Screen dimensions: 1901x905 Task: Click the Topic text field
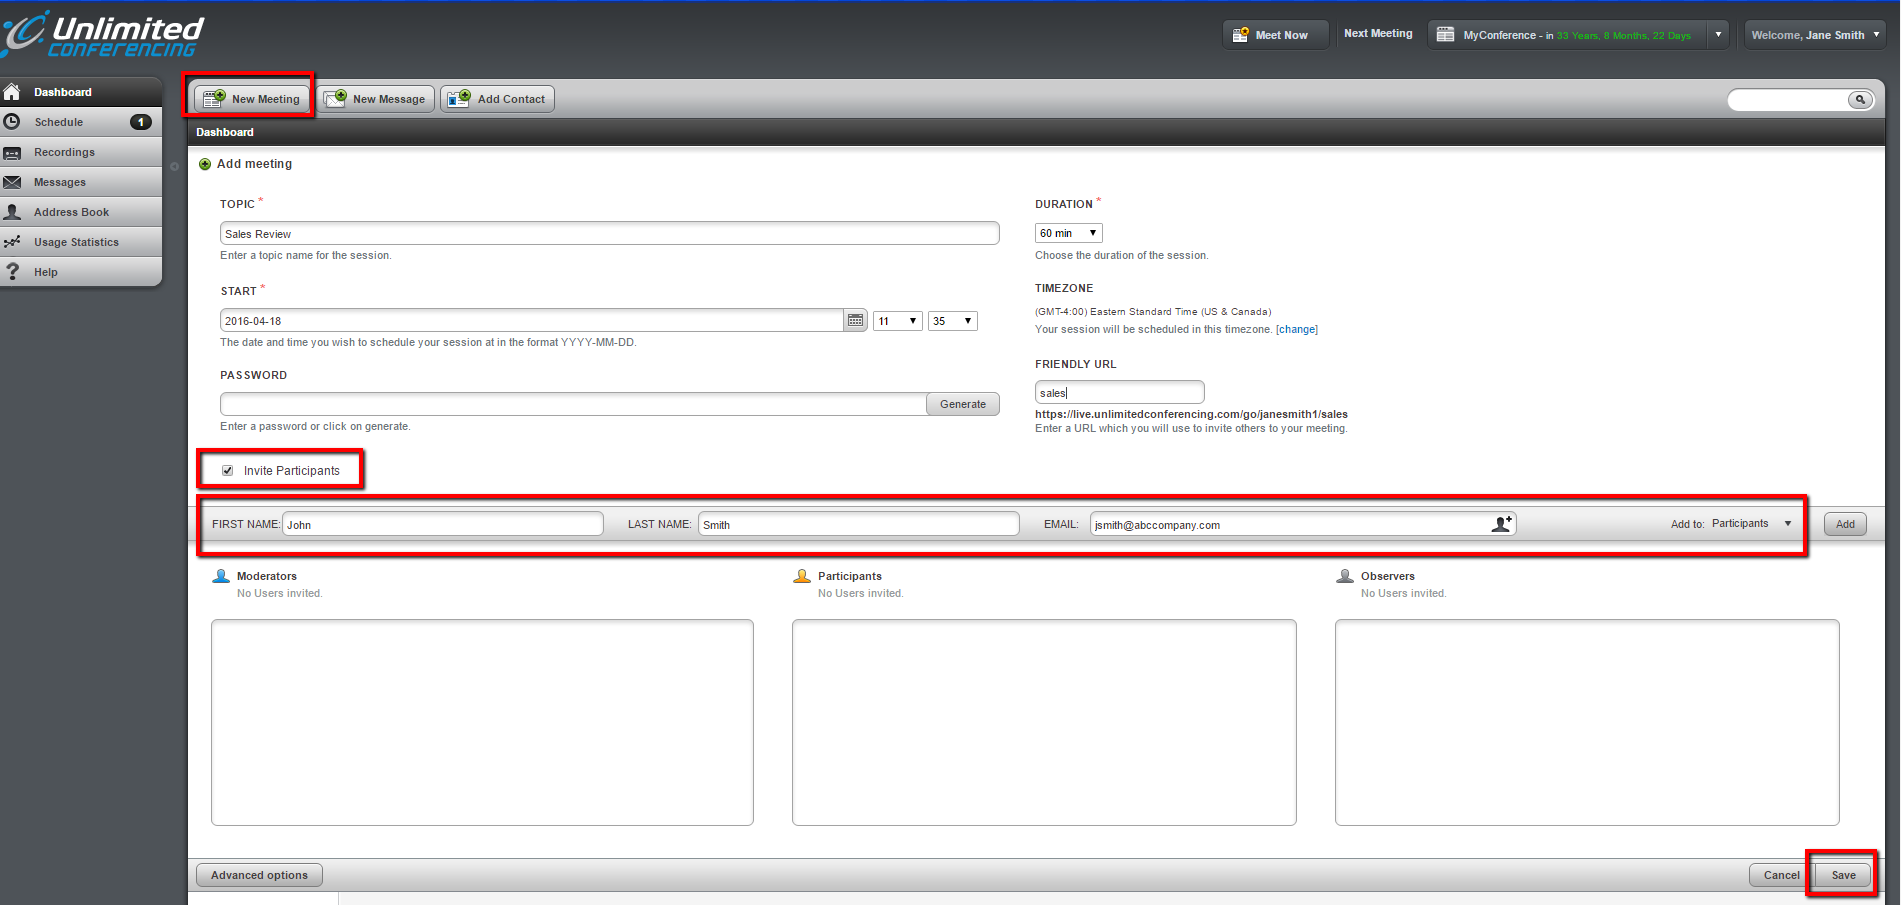pyautogui.click(x=609, y=234)
